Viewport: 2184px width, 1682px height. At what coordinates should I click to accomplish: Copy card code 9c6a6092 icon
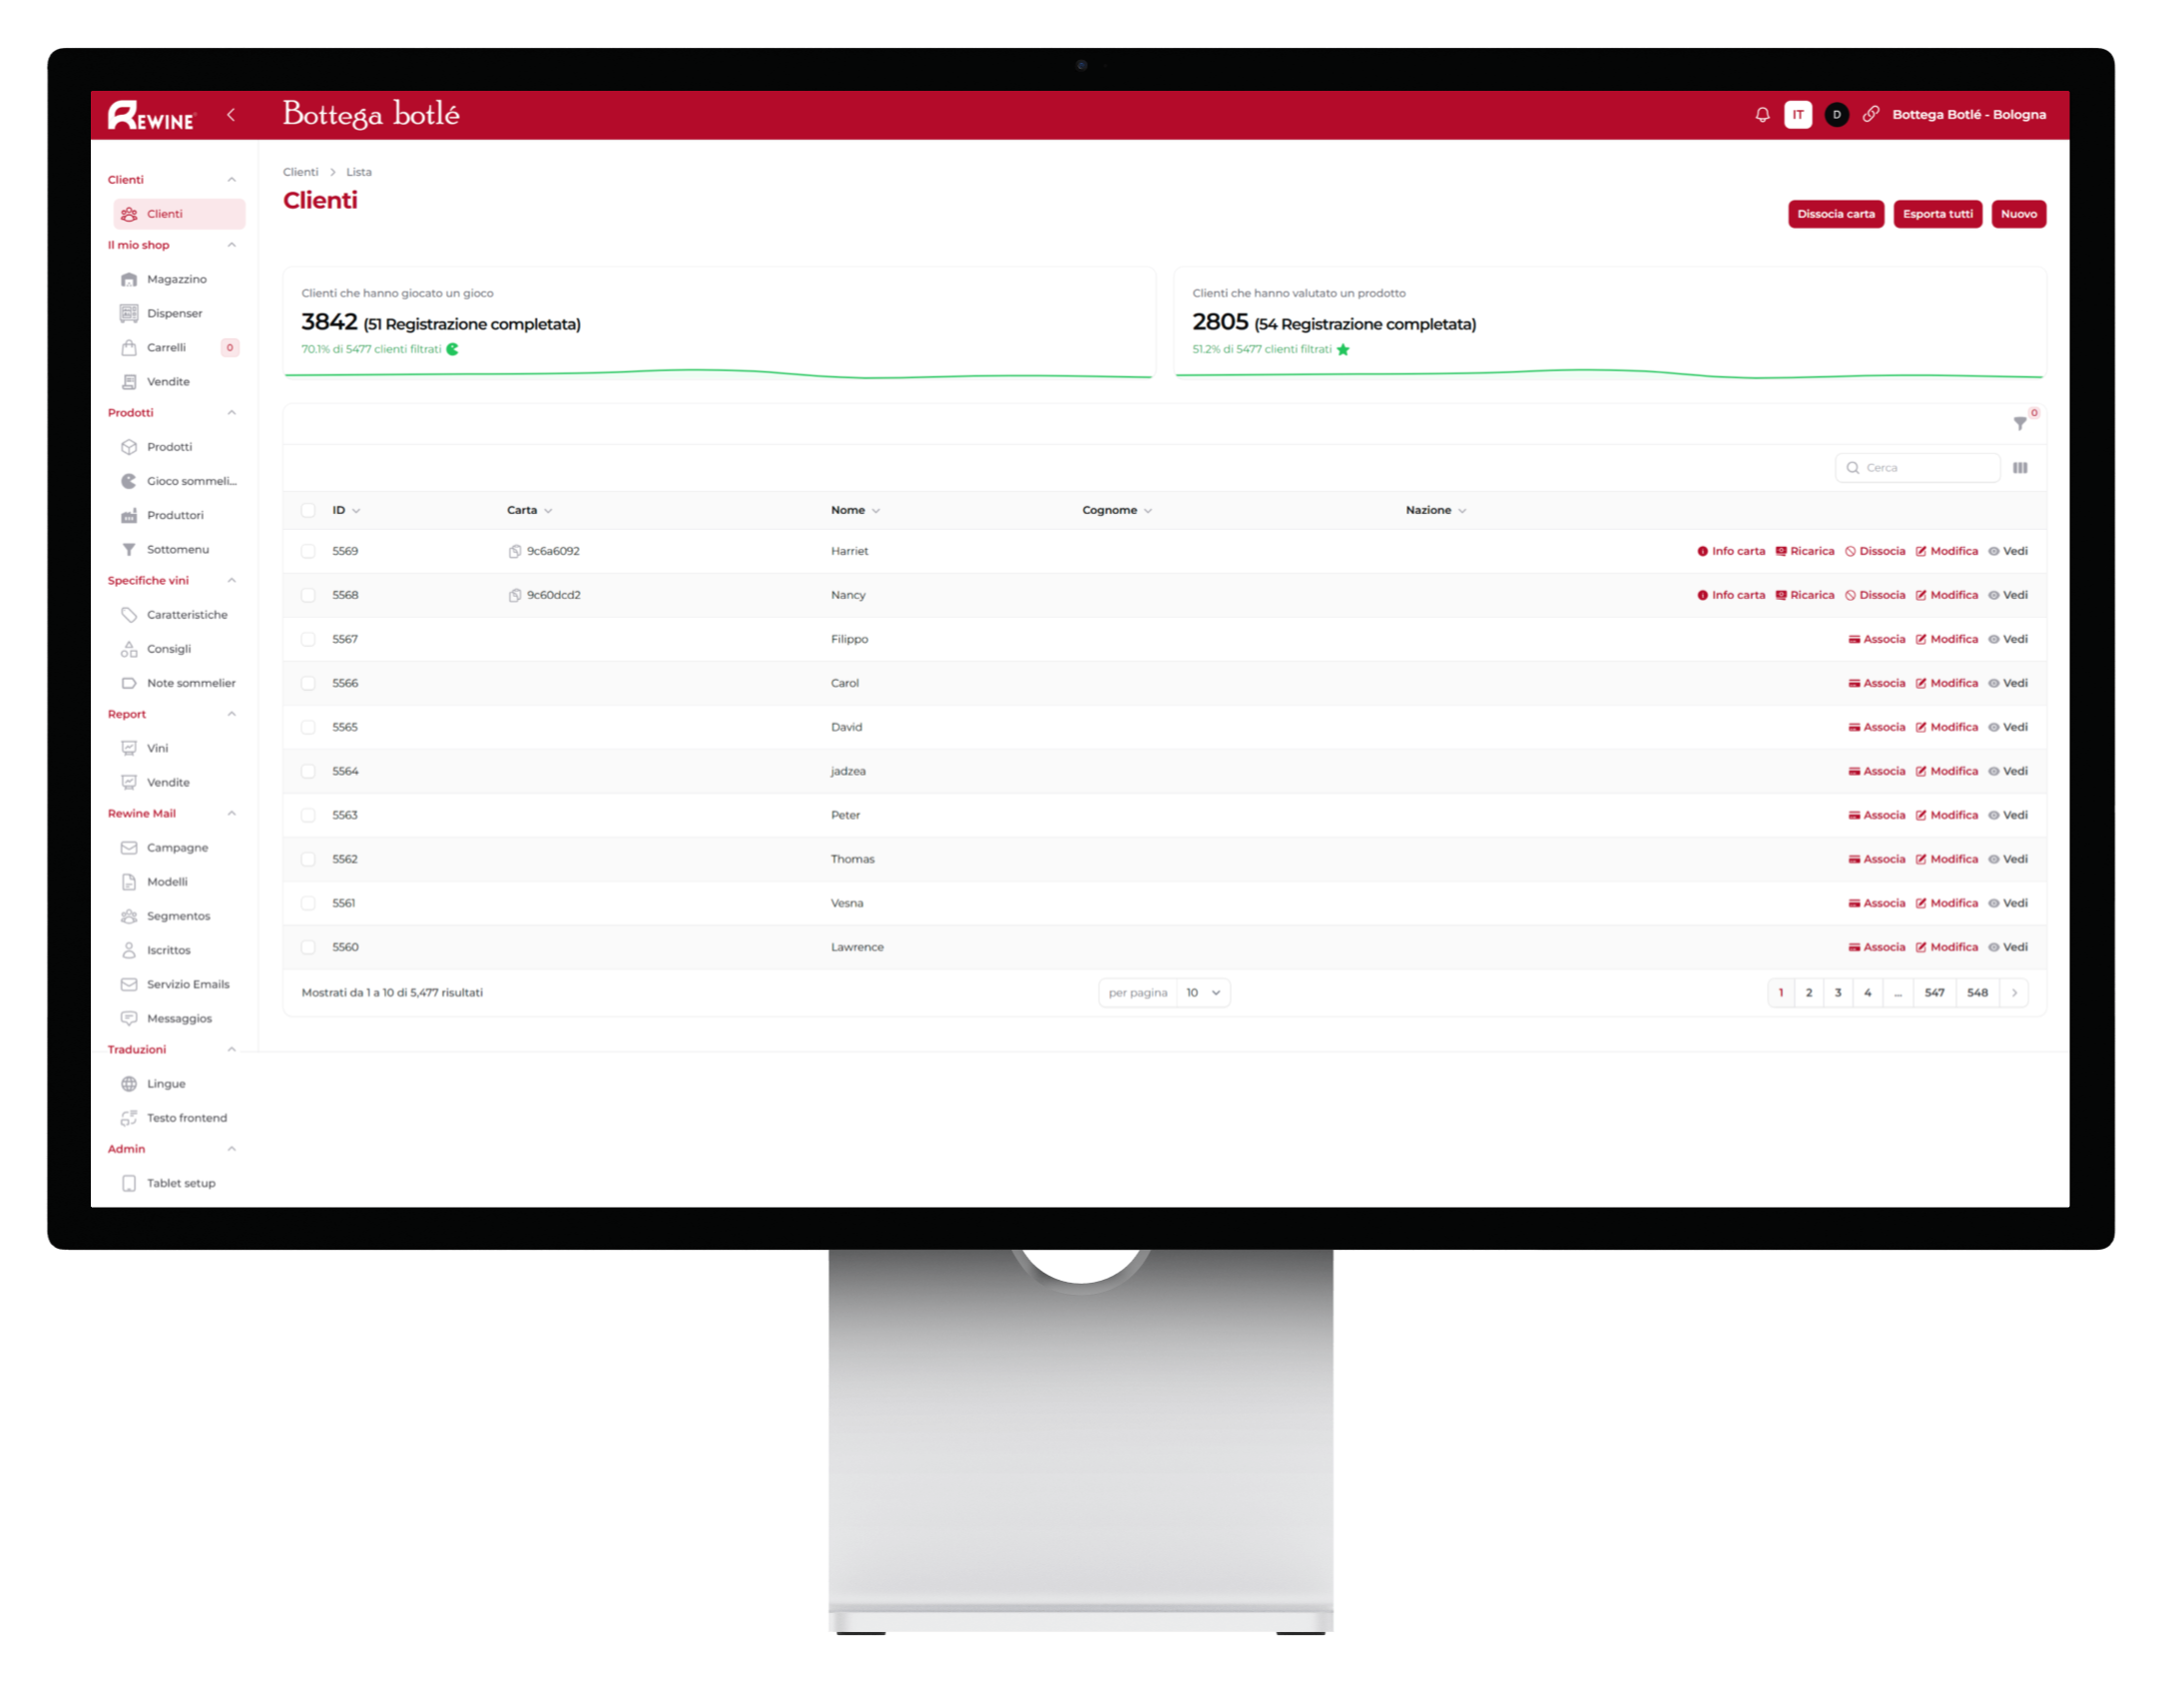tap(515, 551)
